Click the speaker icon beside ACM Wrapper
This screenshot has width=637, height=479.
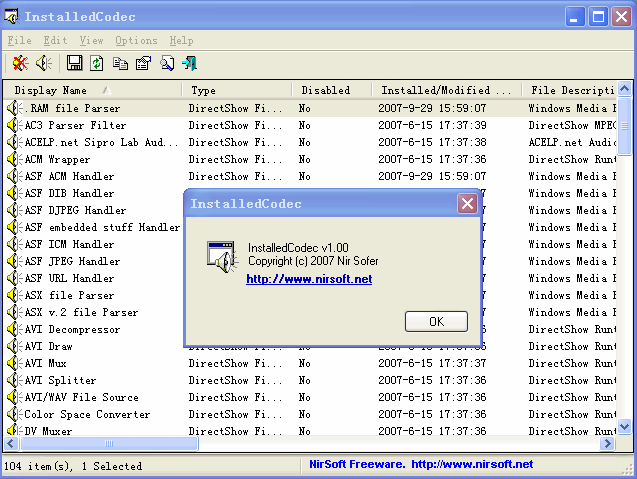pyautogui.click(x=15, y=159)
